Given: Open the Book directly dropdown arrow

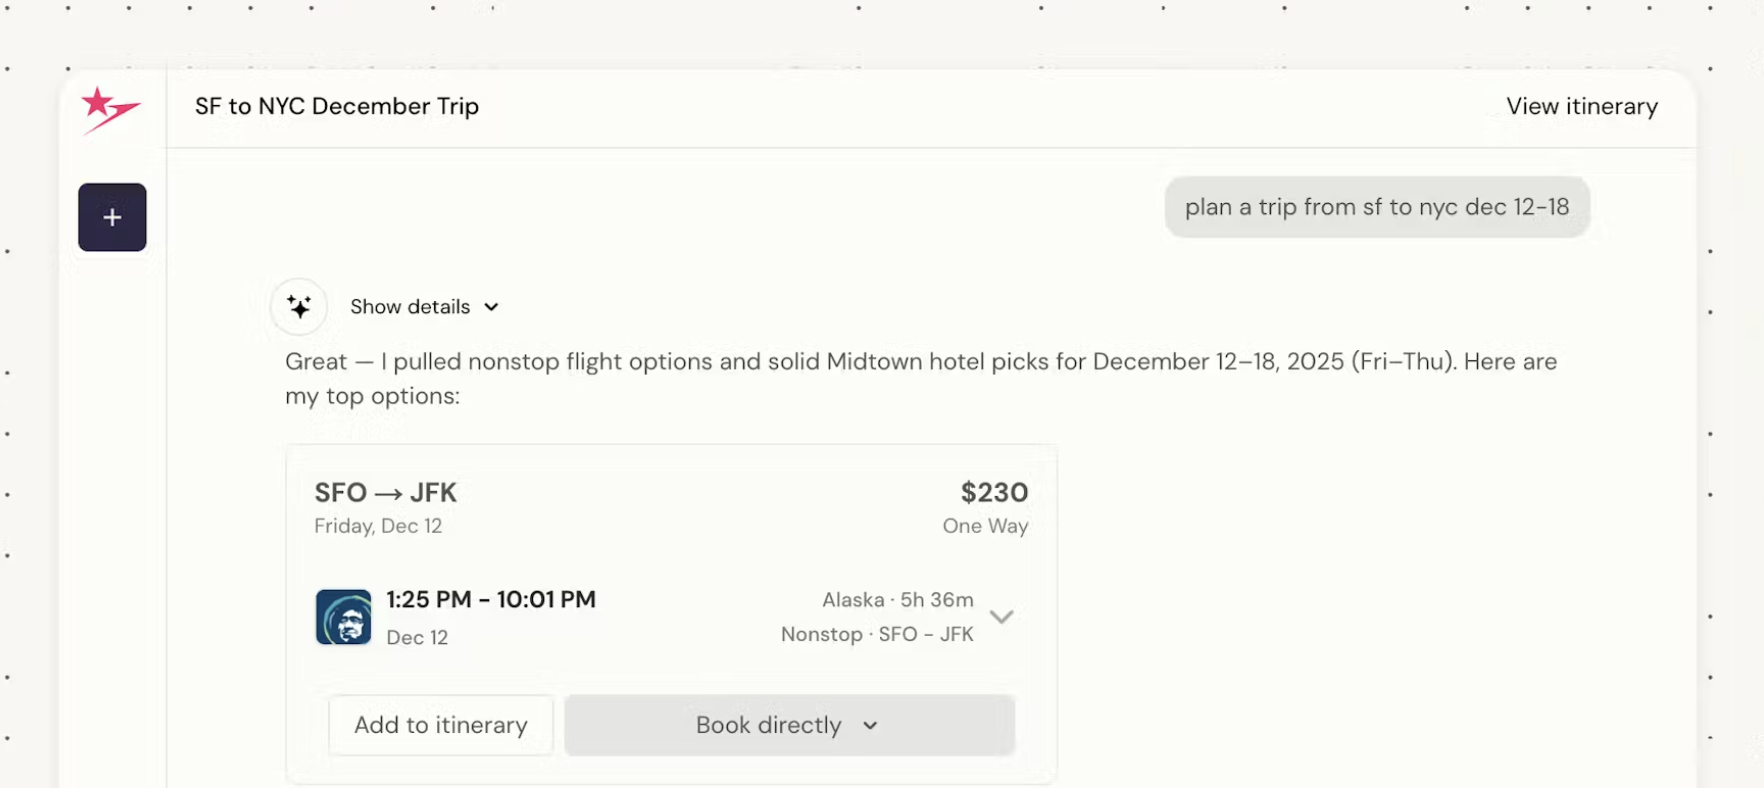Looking at the screenshot, I should coord(870,726).
